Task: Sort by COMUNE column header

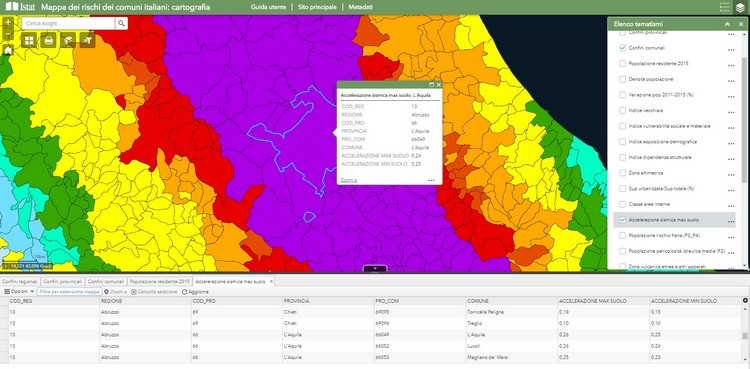Action: click(x=511, y=301)
